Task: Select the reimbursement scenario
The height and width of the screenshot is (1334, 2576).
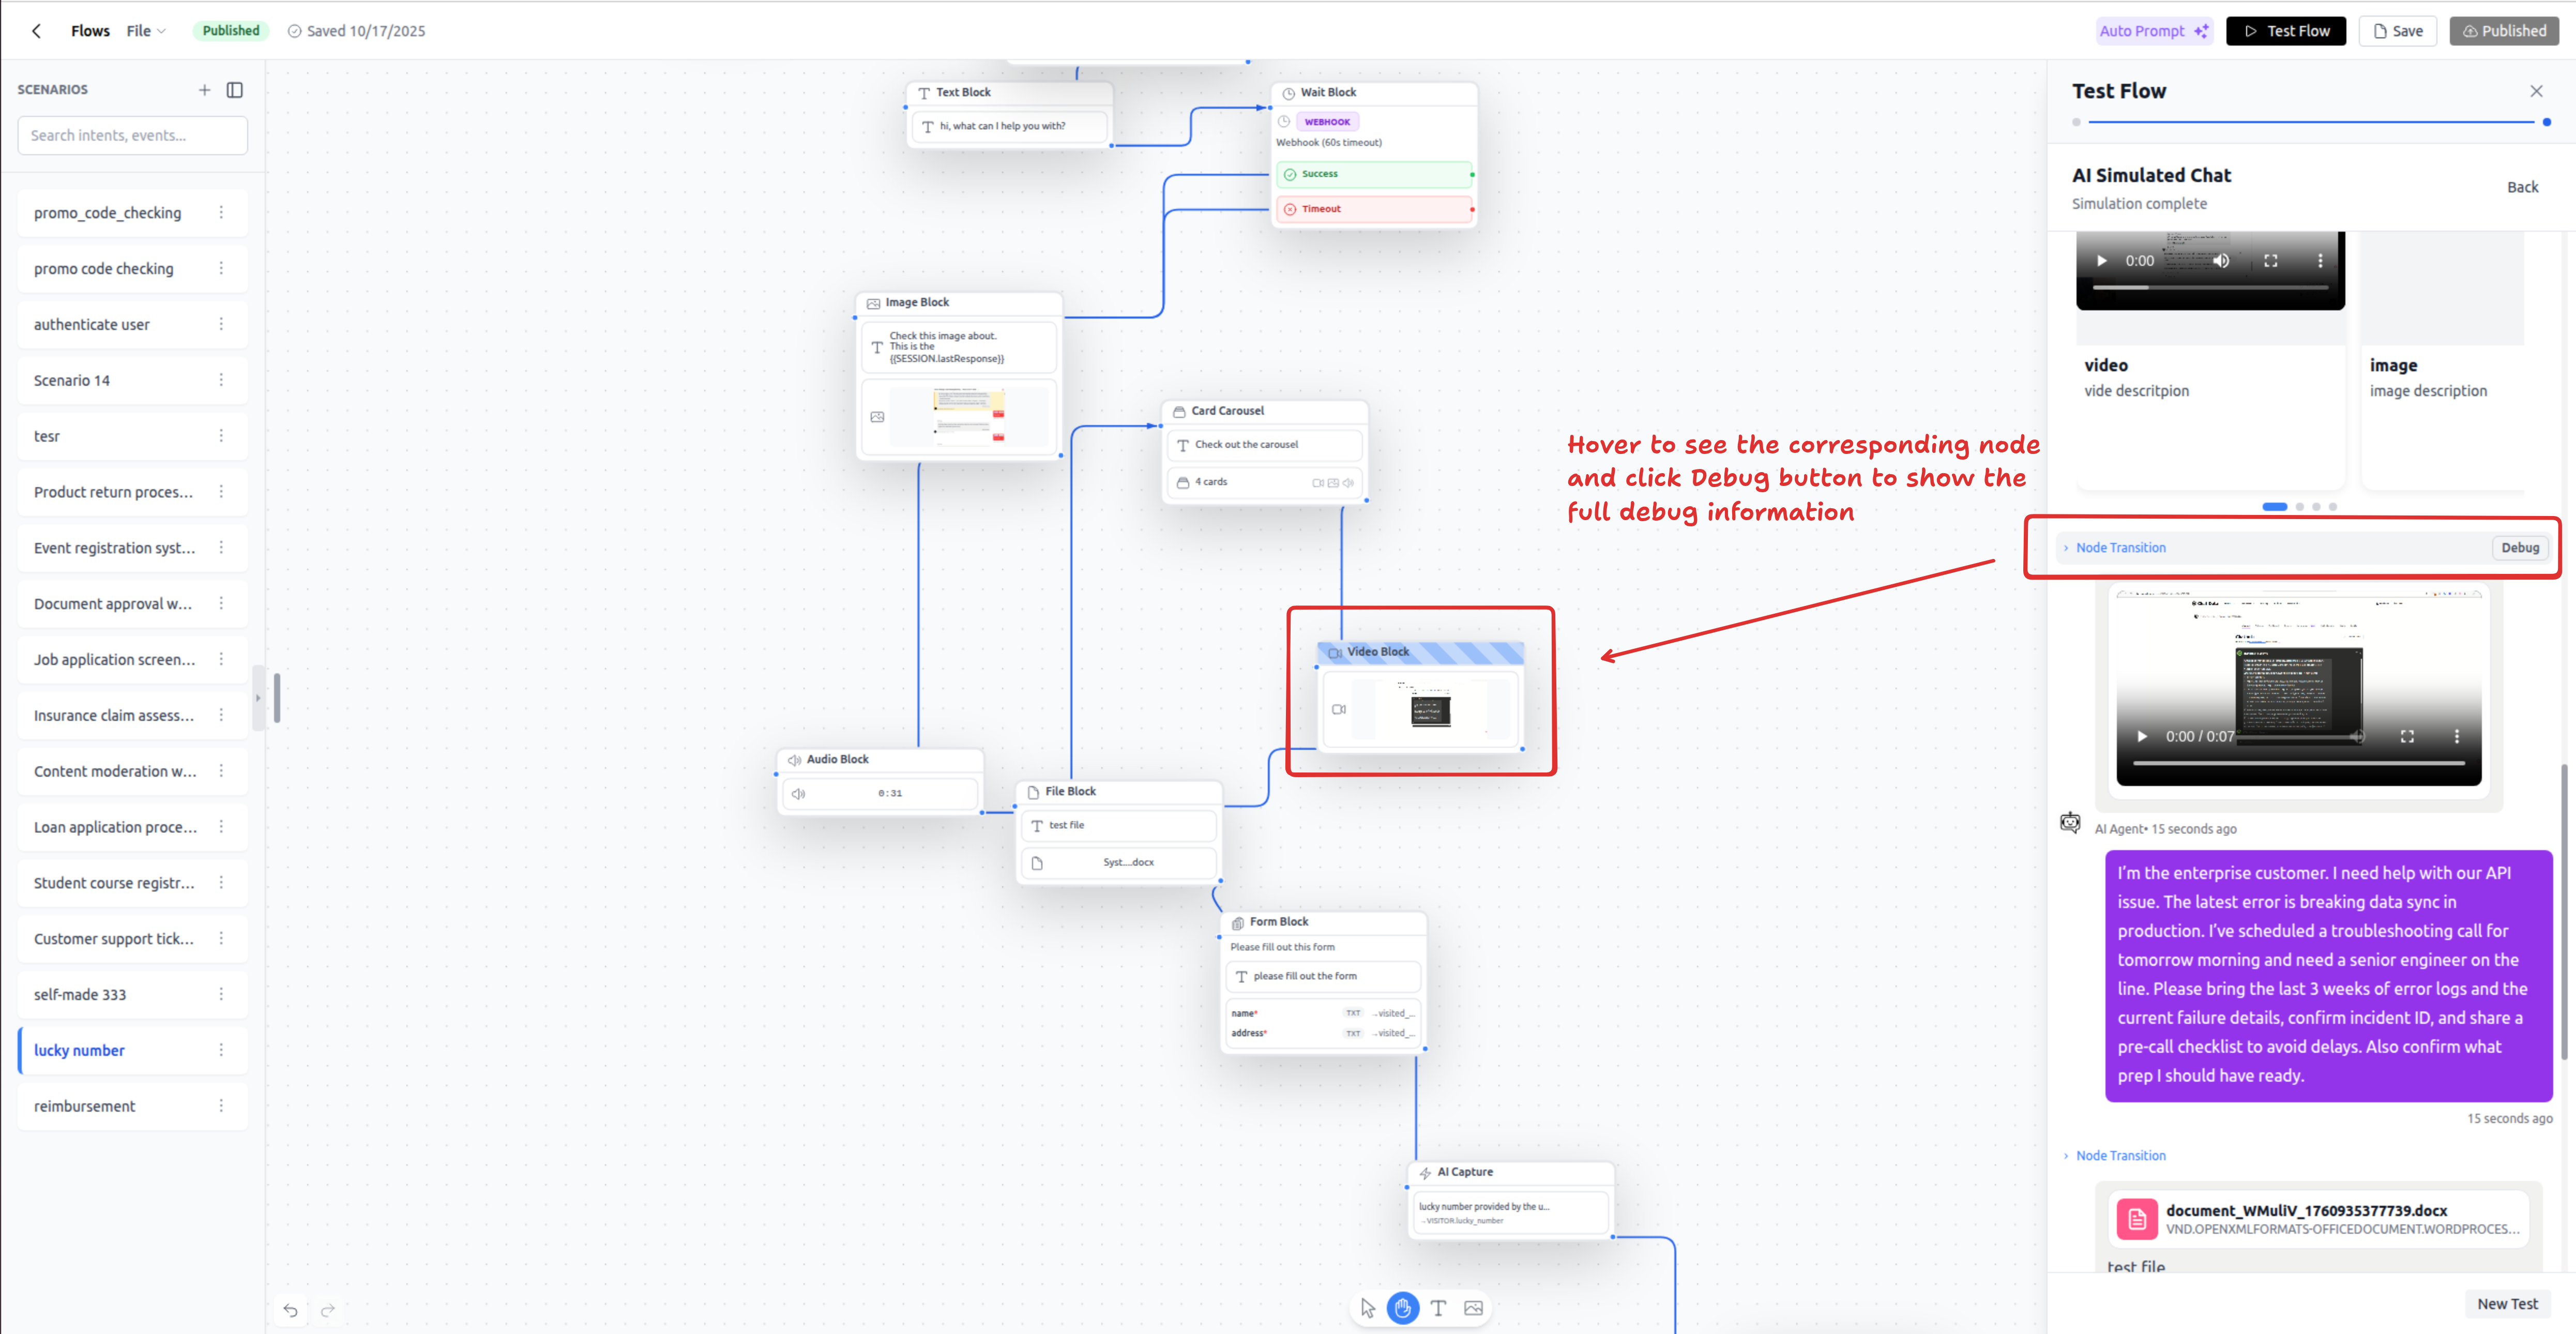Action: click(x=85, y=1106)
